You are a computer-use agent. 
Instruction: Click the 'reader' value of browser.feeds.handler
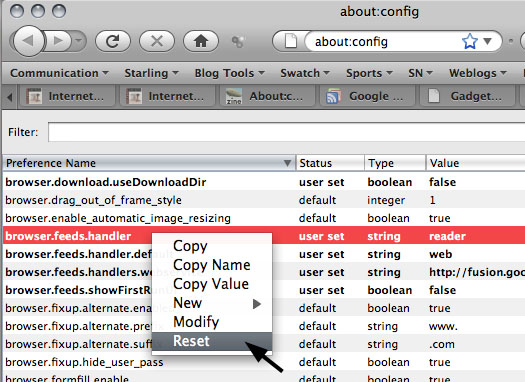pyautogui.click(x=447, y=236)
